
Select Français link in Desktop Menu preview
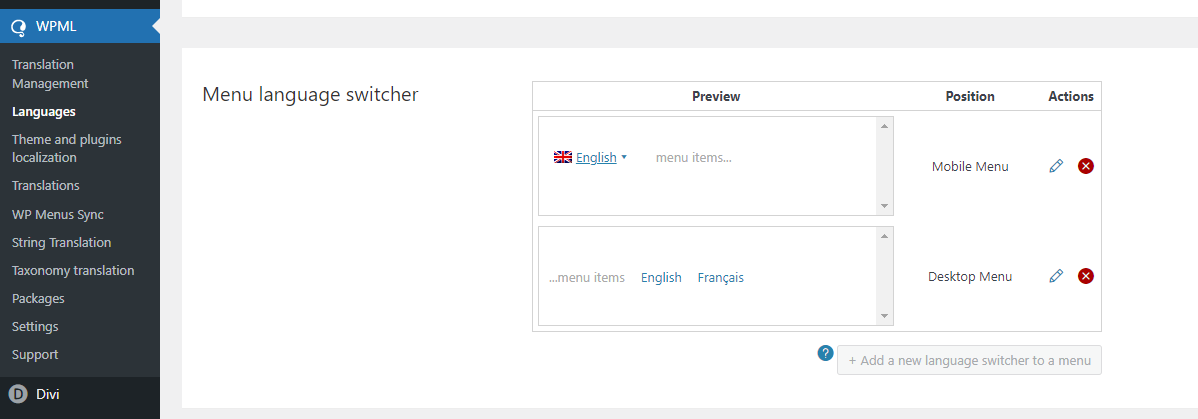coord(720,278)
